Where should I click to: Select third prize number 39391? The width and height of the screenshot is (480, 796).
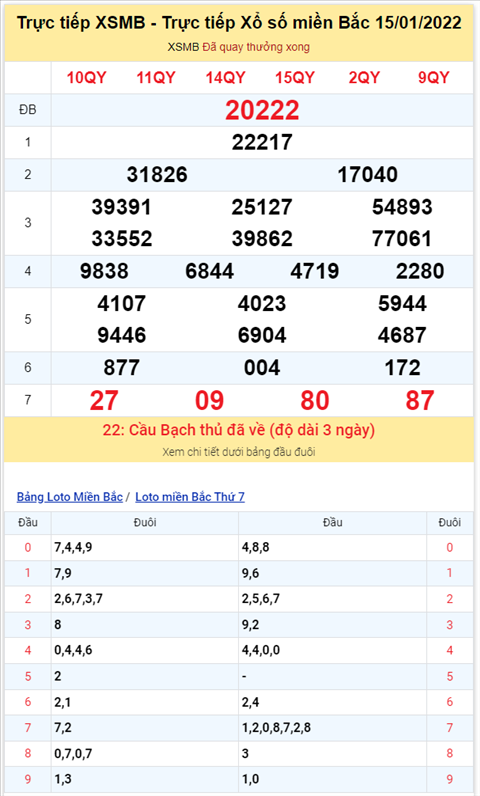(122, 207)
